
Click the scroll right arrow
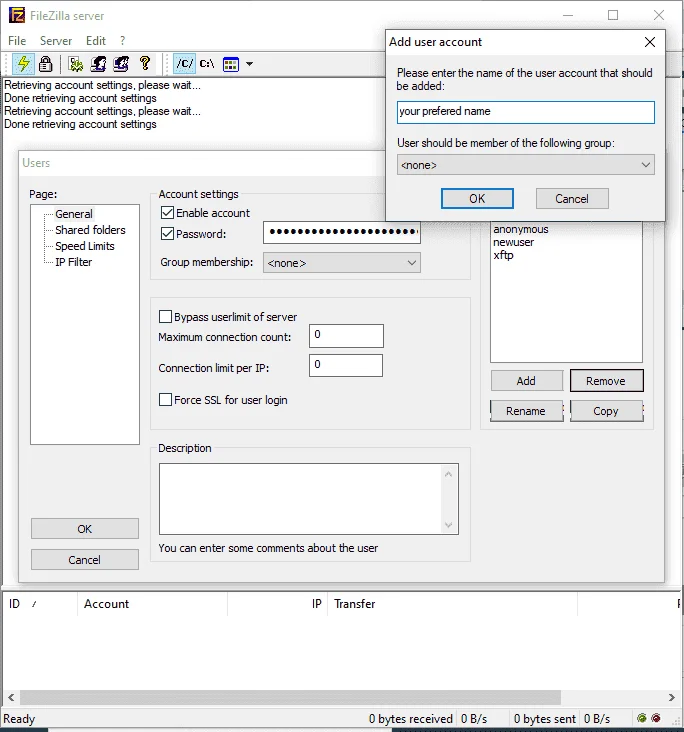(671, 697)
